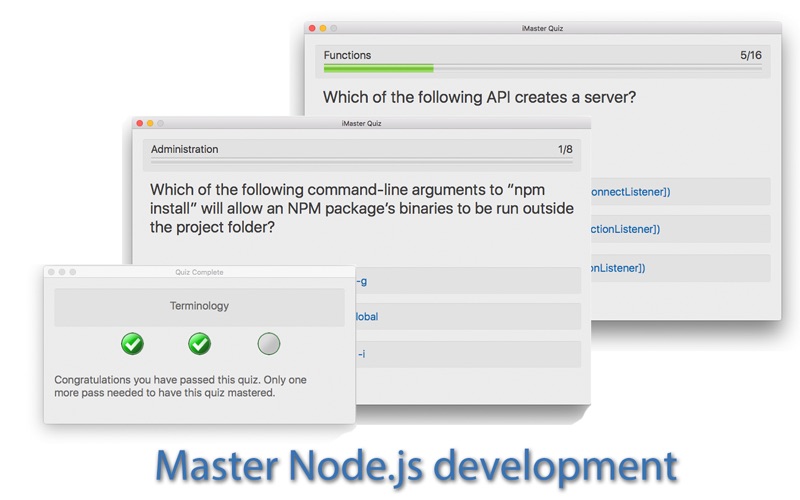Close the Functions quiz window with red button
Image resolution: width=800 pixels, height=500 pixels.
[312, 28]
